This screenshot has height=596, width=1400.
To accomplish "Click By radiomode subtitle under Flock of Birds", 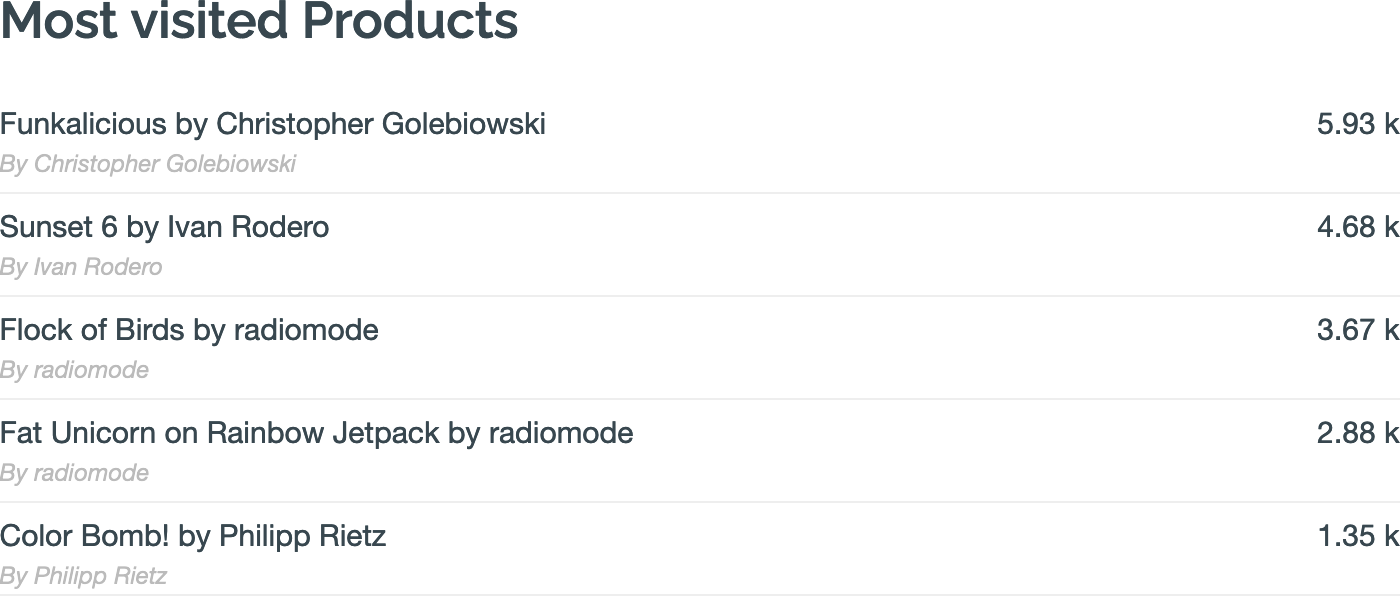I will (x=74, y=370).
